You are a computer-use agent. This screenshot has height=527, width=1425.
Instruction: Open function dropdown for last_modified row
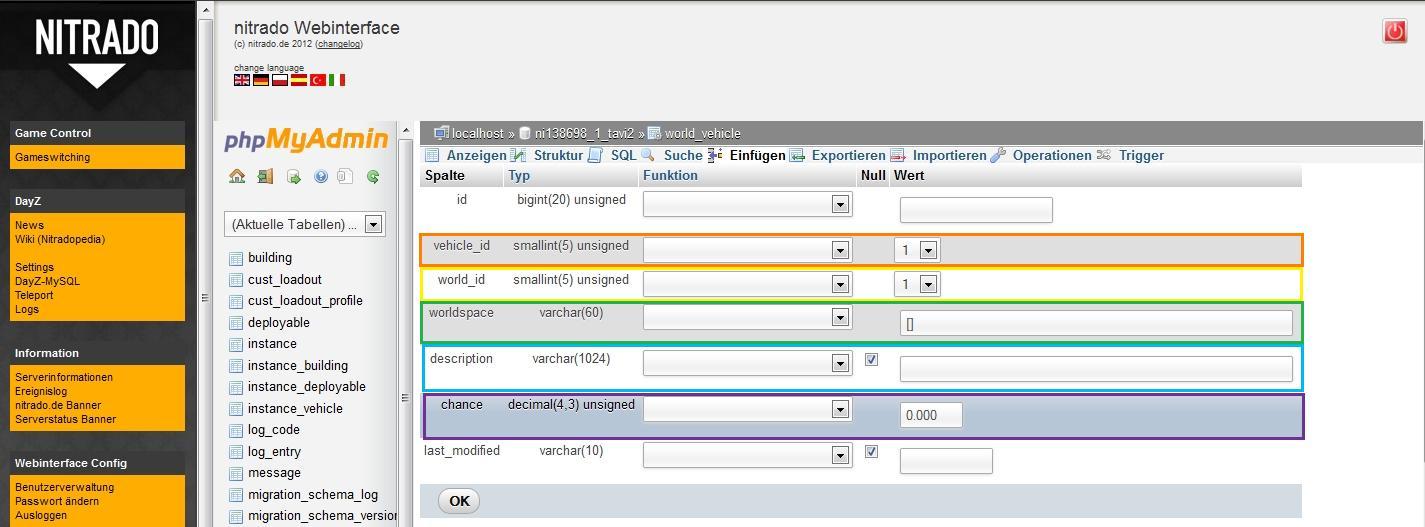click(747, 455)
